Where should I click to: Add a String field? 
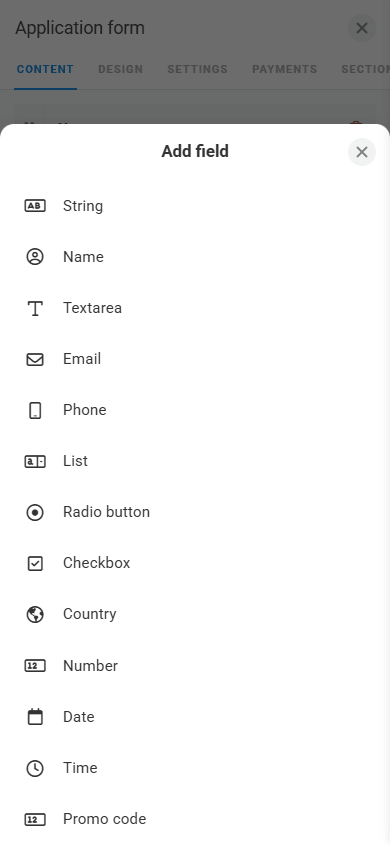click(x=195, y=206)
